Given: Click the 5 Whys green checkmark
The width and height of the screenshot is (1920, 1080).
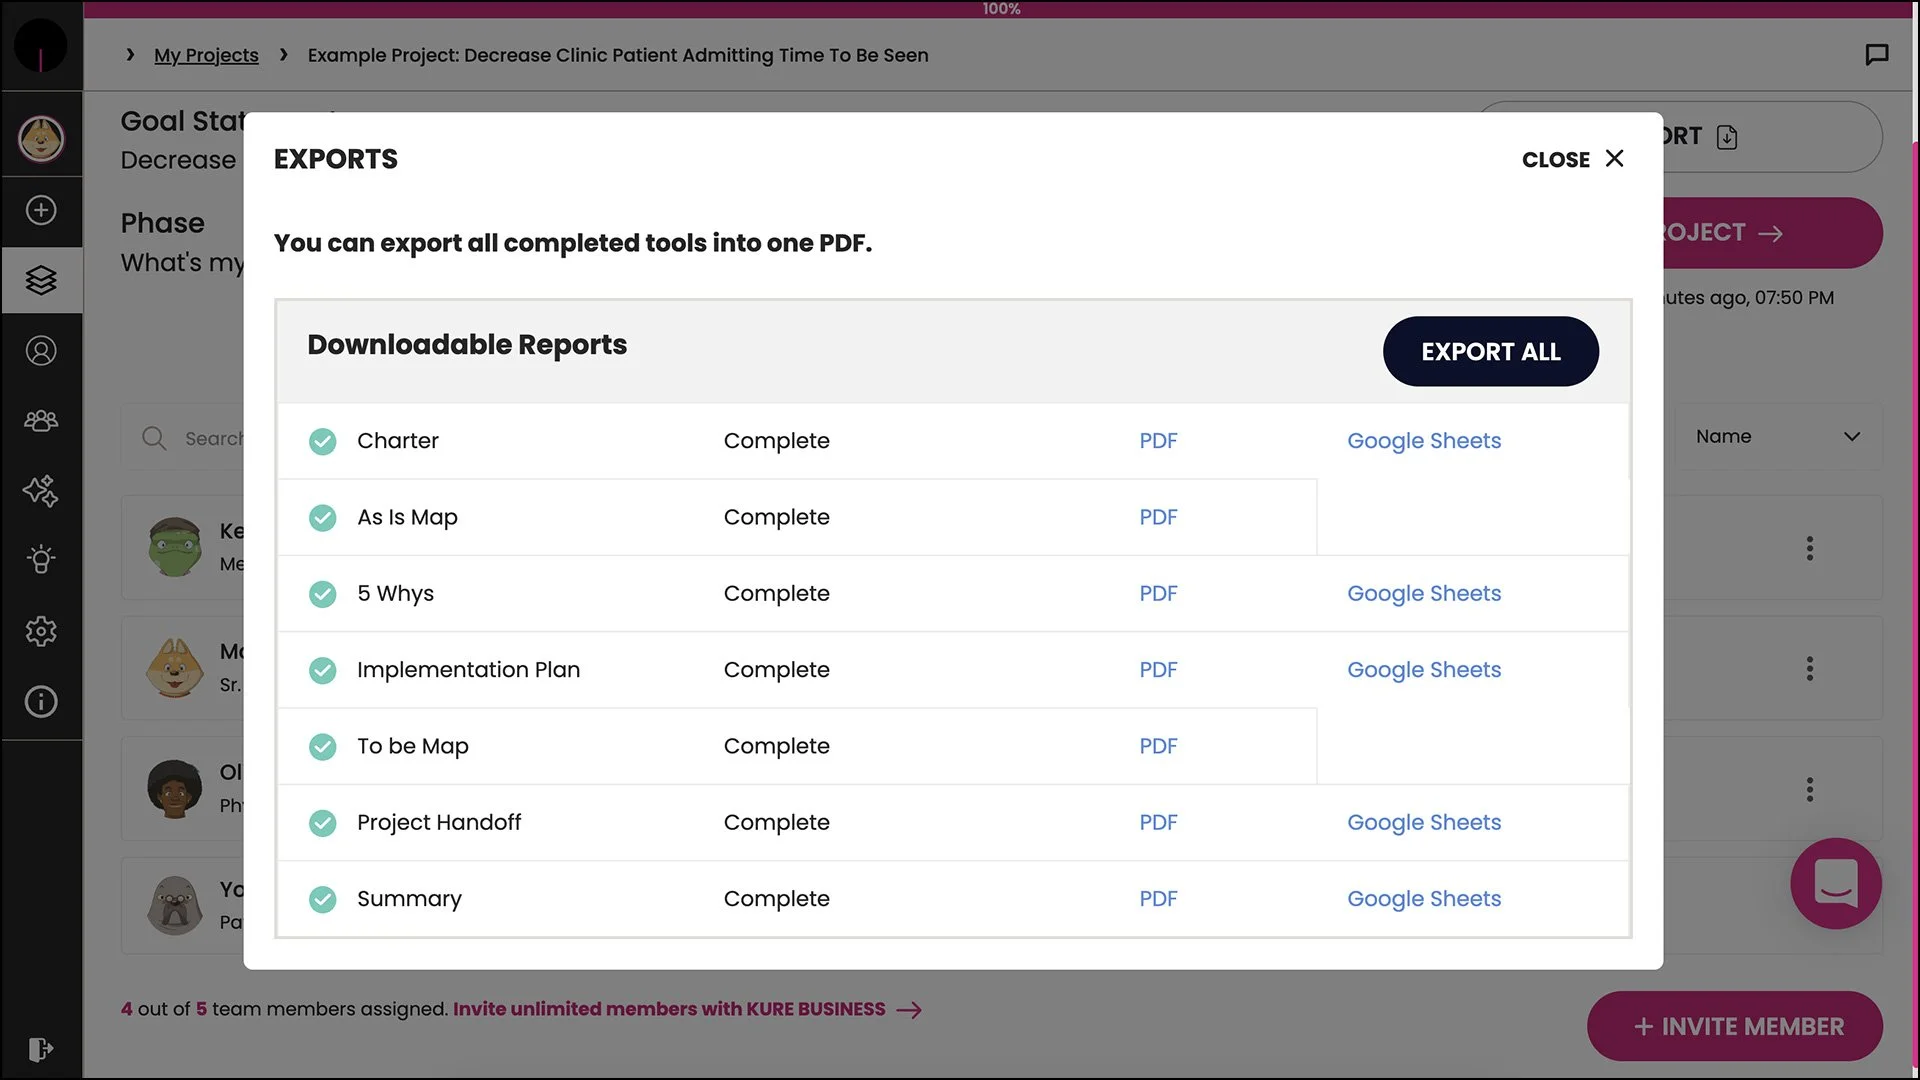Looking at the screenshot, I should (322, 594).
